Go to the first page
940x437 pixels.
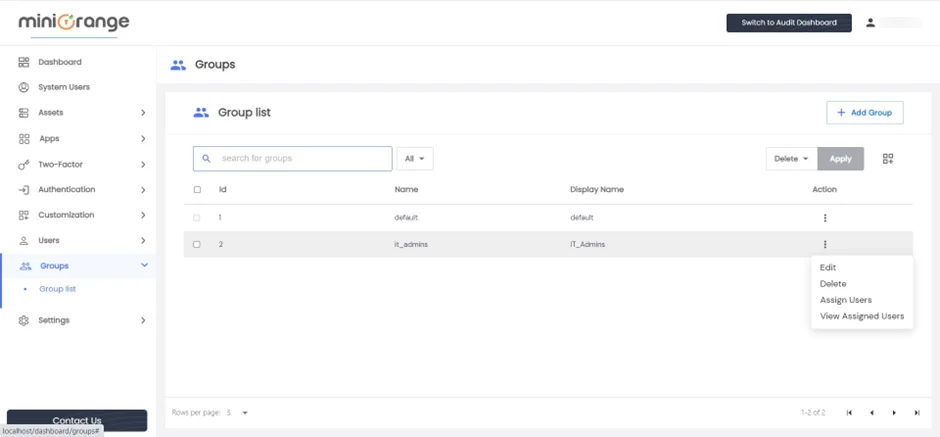pyautogui.click(x=849, y=412)
